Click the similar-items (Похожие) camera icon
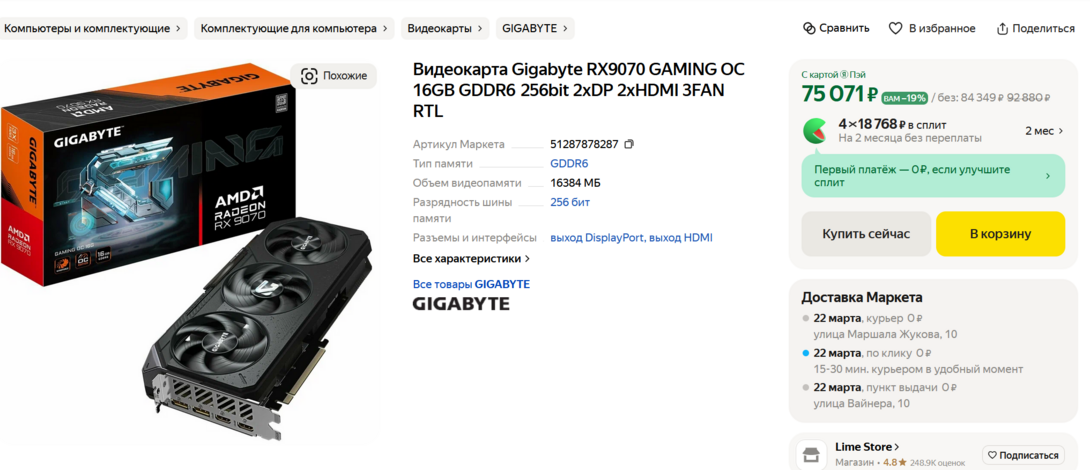The width and height of the screenshot is (1090, 470). click(309, 76)
